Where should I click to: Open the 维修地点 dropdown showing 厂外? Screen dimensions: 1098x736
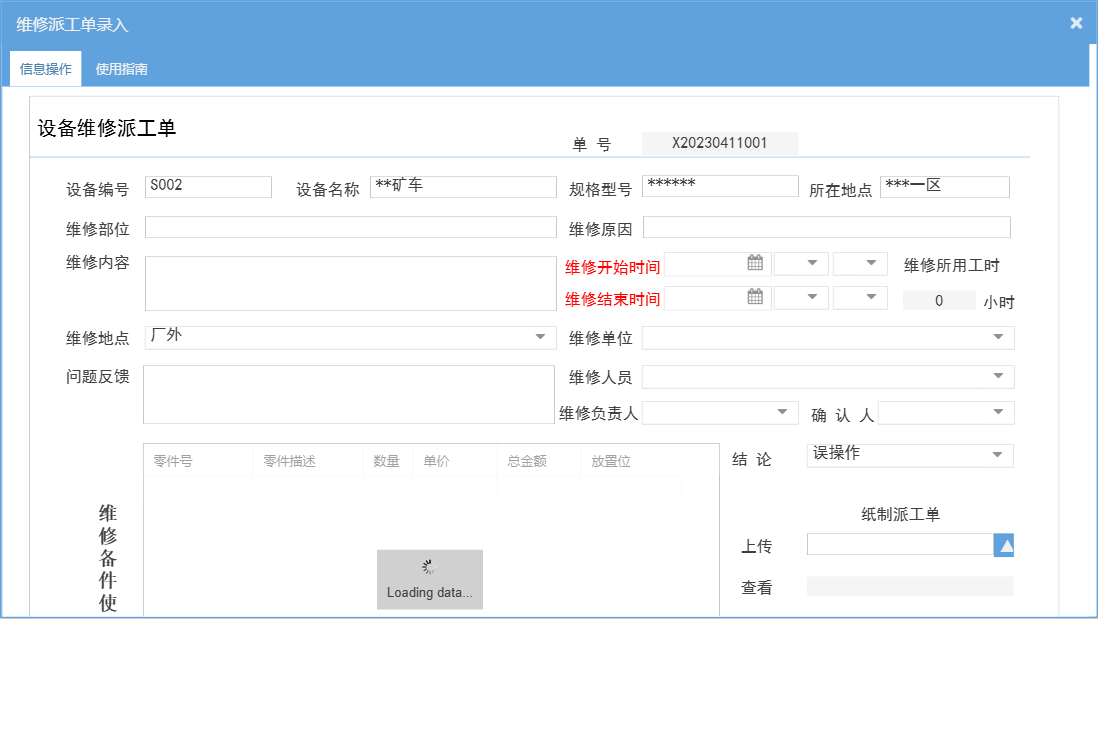pos(541,337)
